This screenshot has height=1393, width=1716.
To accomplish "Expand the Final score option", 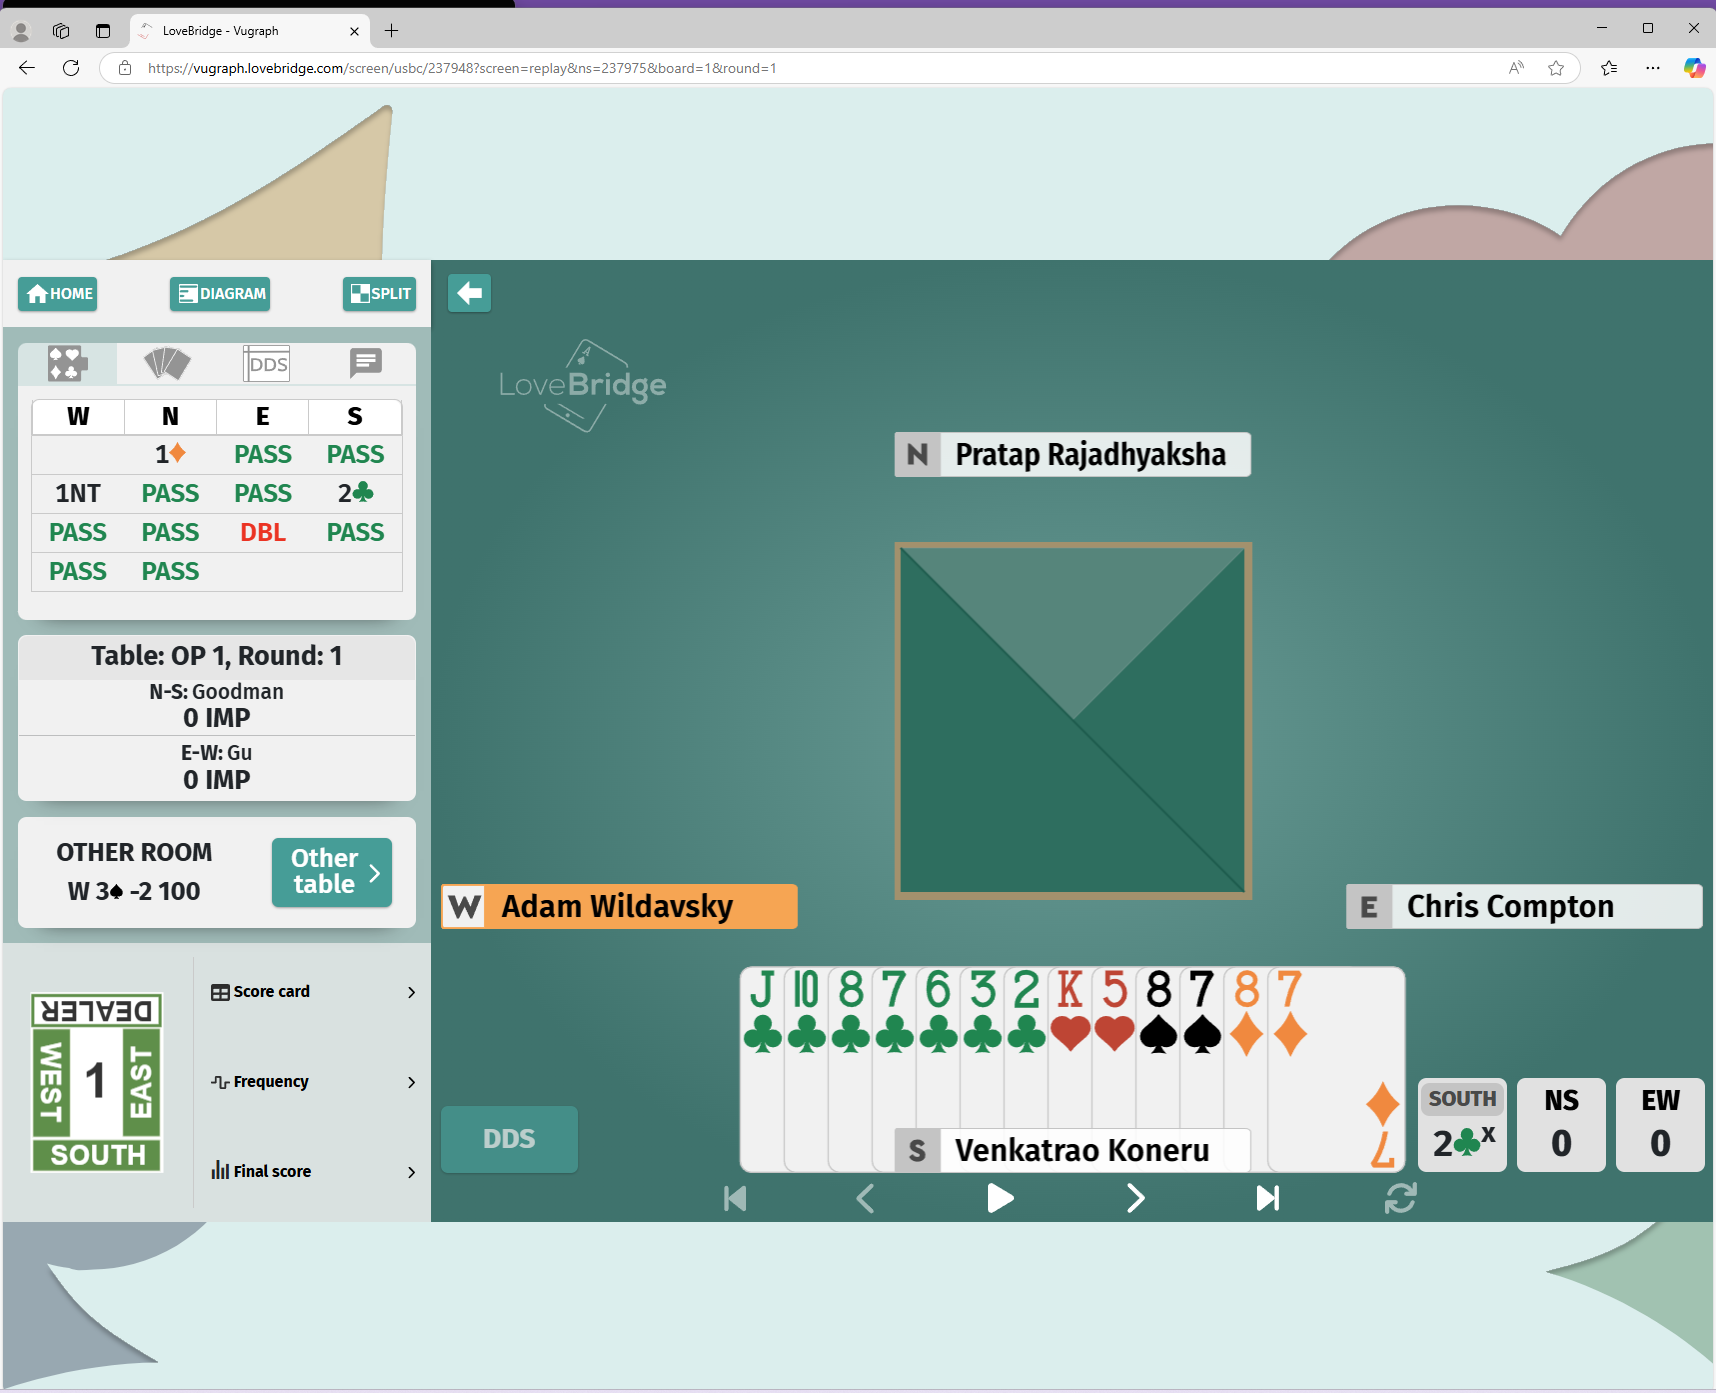I will [313, 1171].
